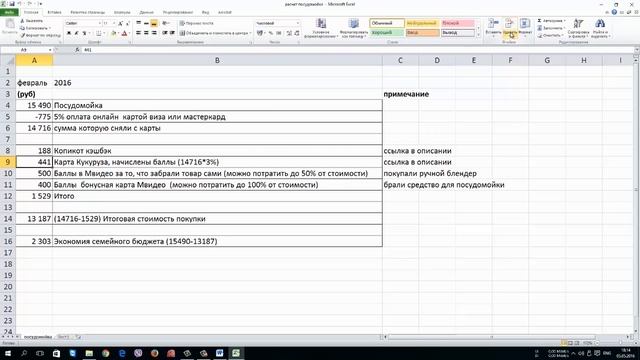Open the fill color dropdown arrow
Image resolution: width=640 pixels, height=360 pixels.
[119, 33]
